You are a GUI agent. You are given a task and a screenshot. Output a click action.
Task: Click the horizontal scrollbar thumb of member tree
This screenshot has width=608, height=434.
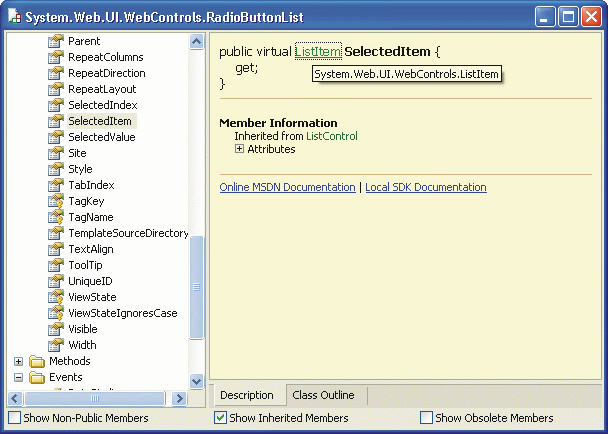coord(95,398)
